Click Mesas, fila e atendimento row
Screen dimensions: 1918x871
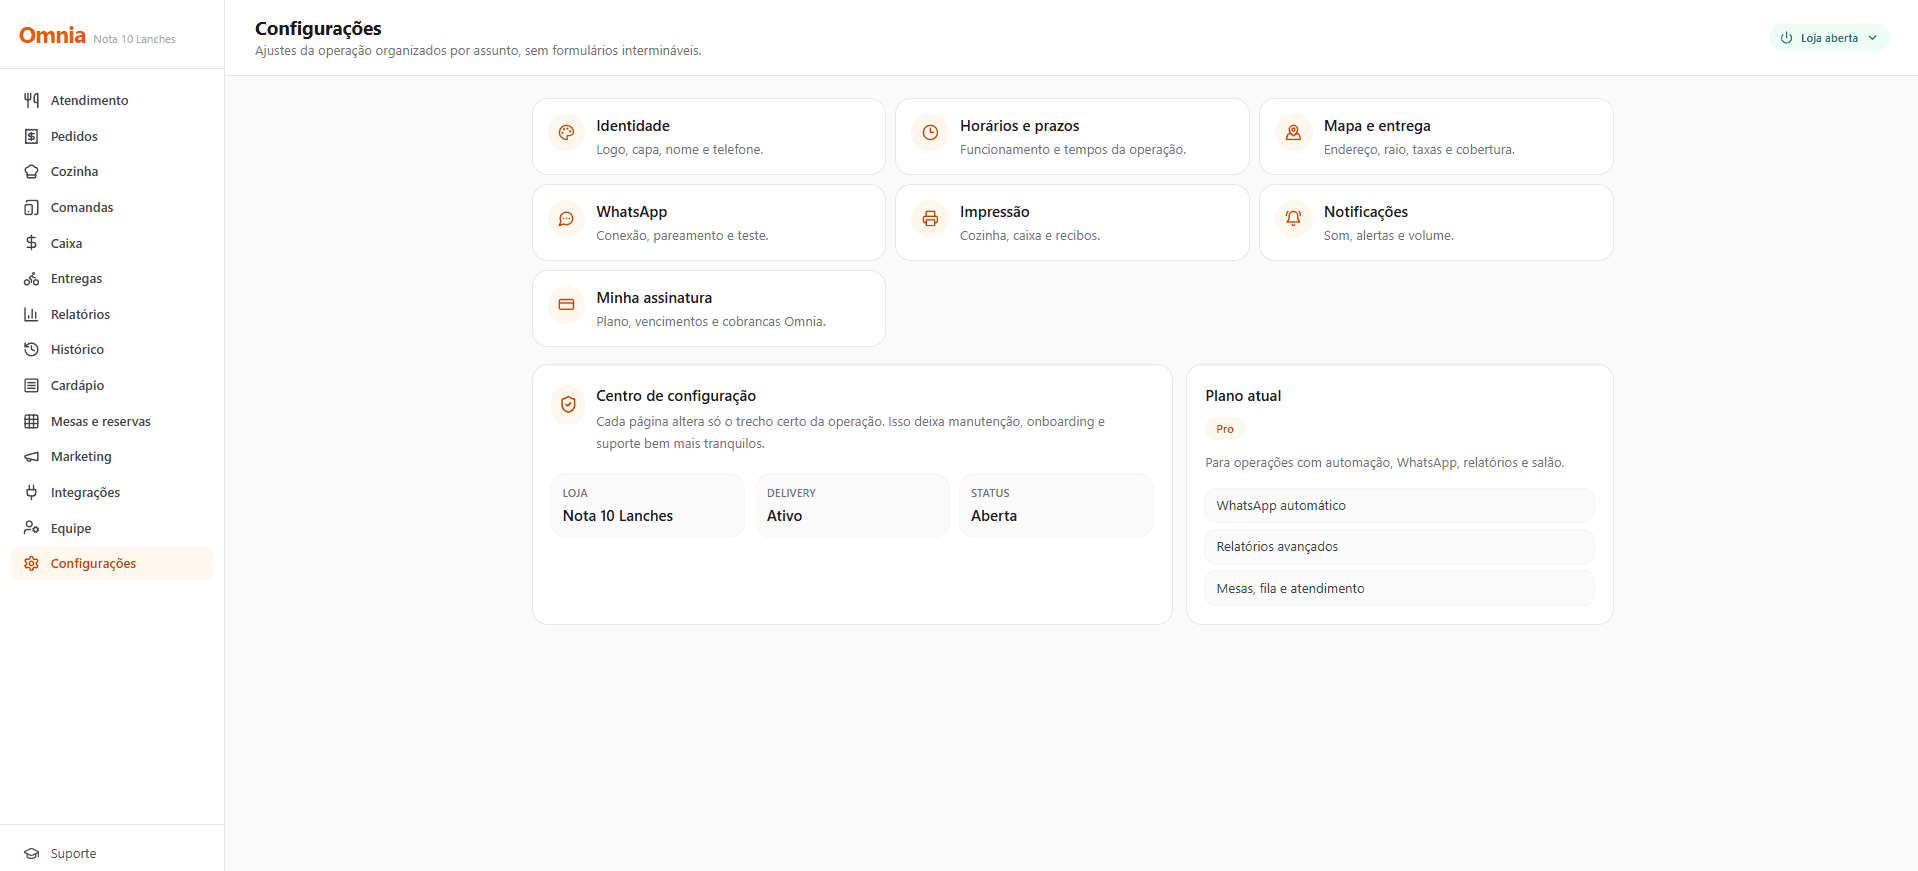point(1399,589)
